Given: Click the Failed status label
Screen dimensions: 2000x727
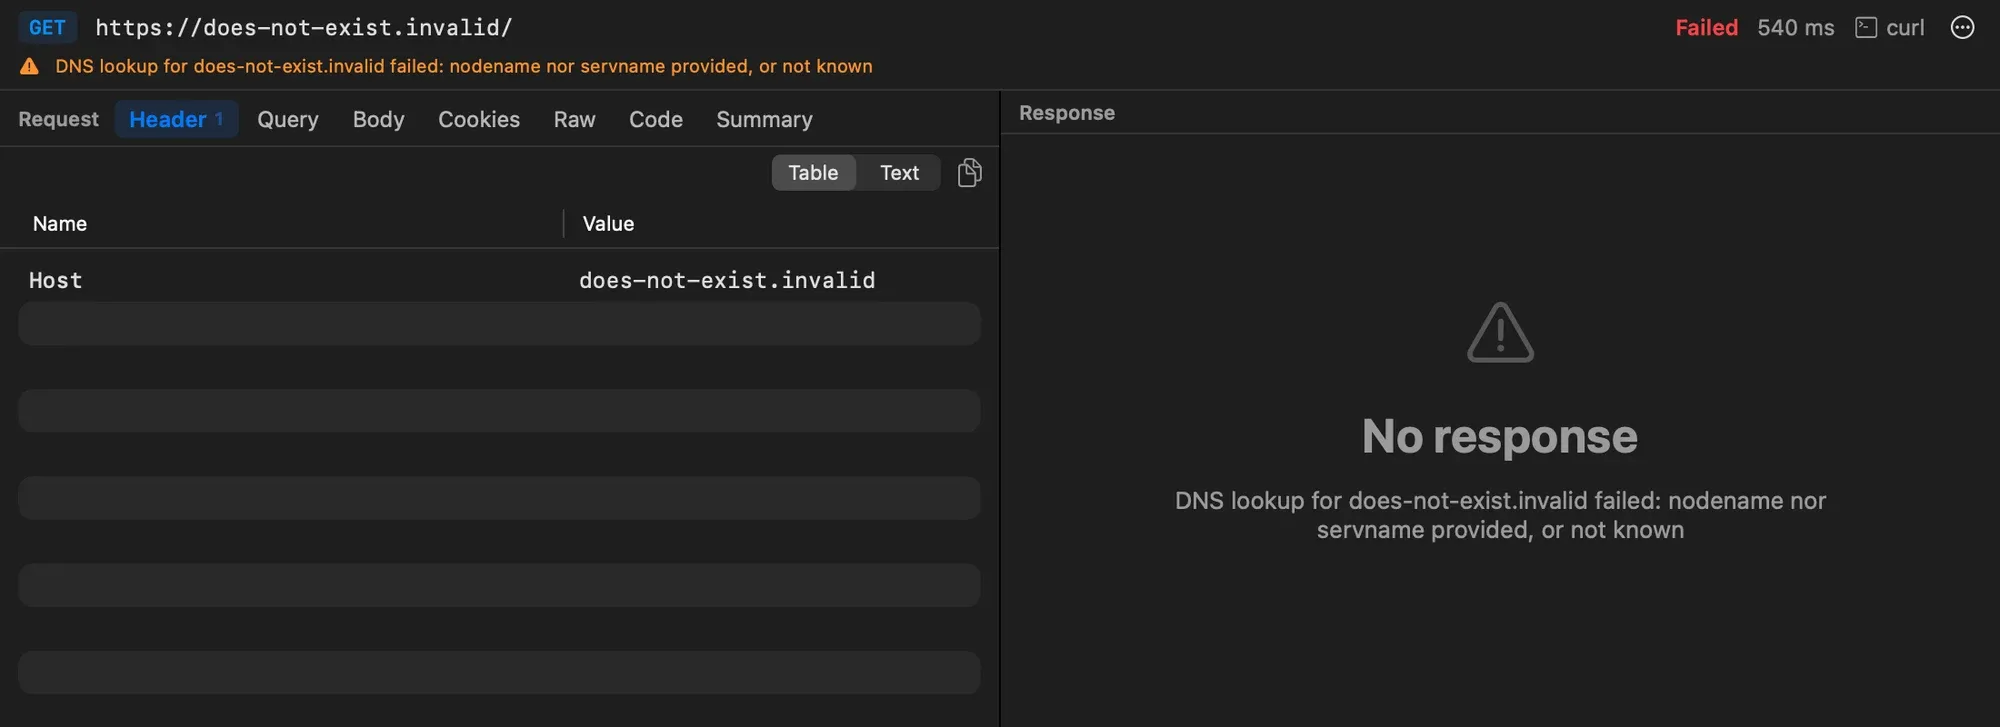Looking at the screenshot, I should point(1706,28).
